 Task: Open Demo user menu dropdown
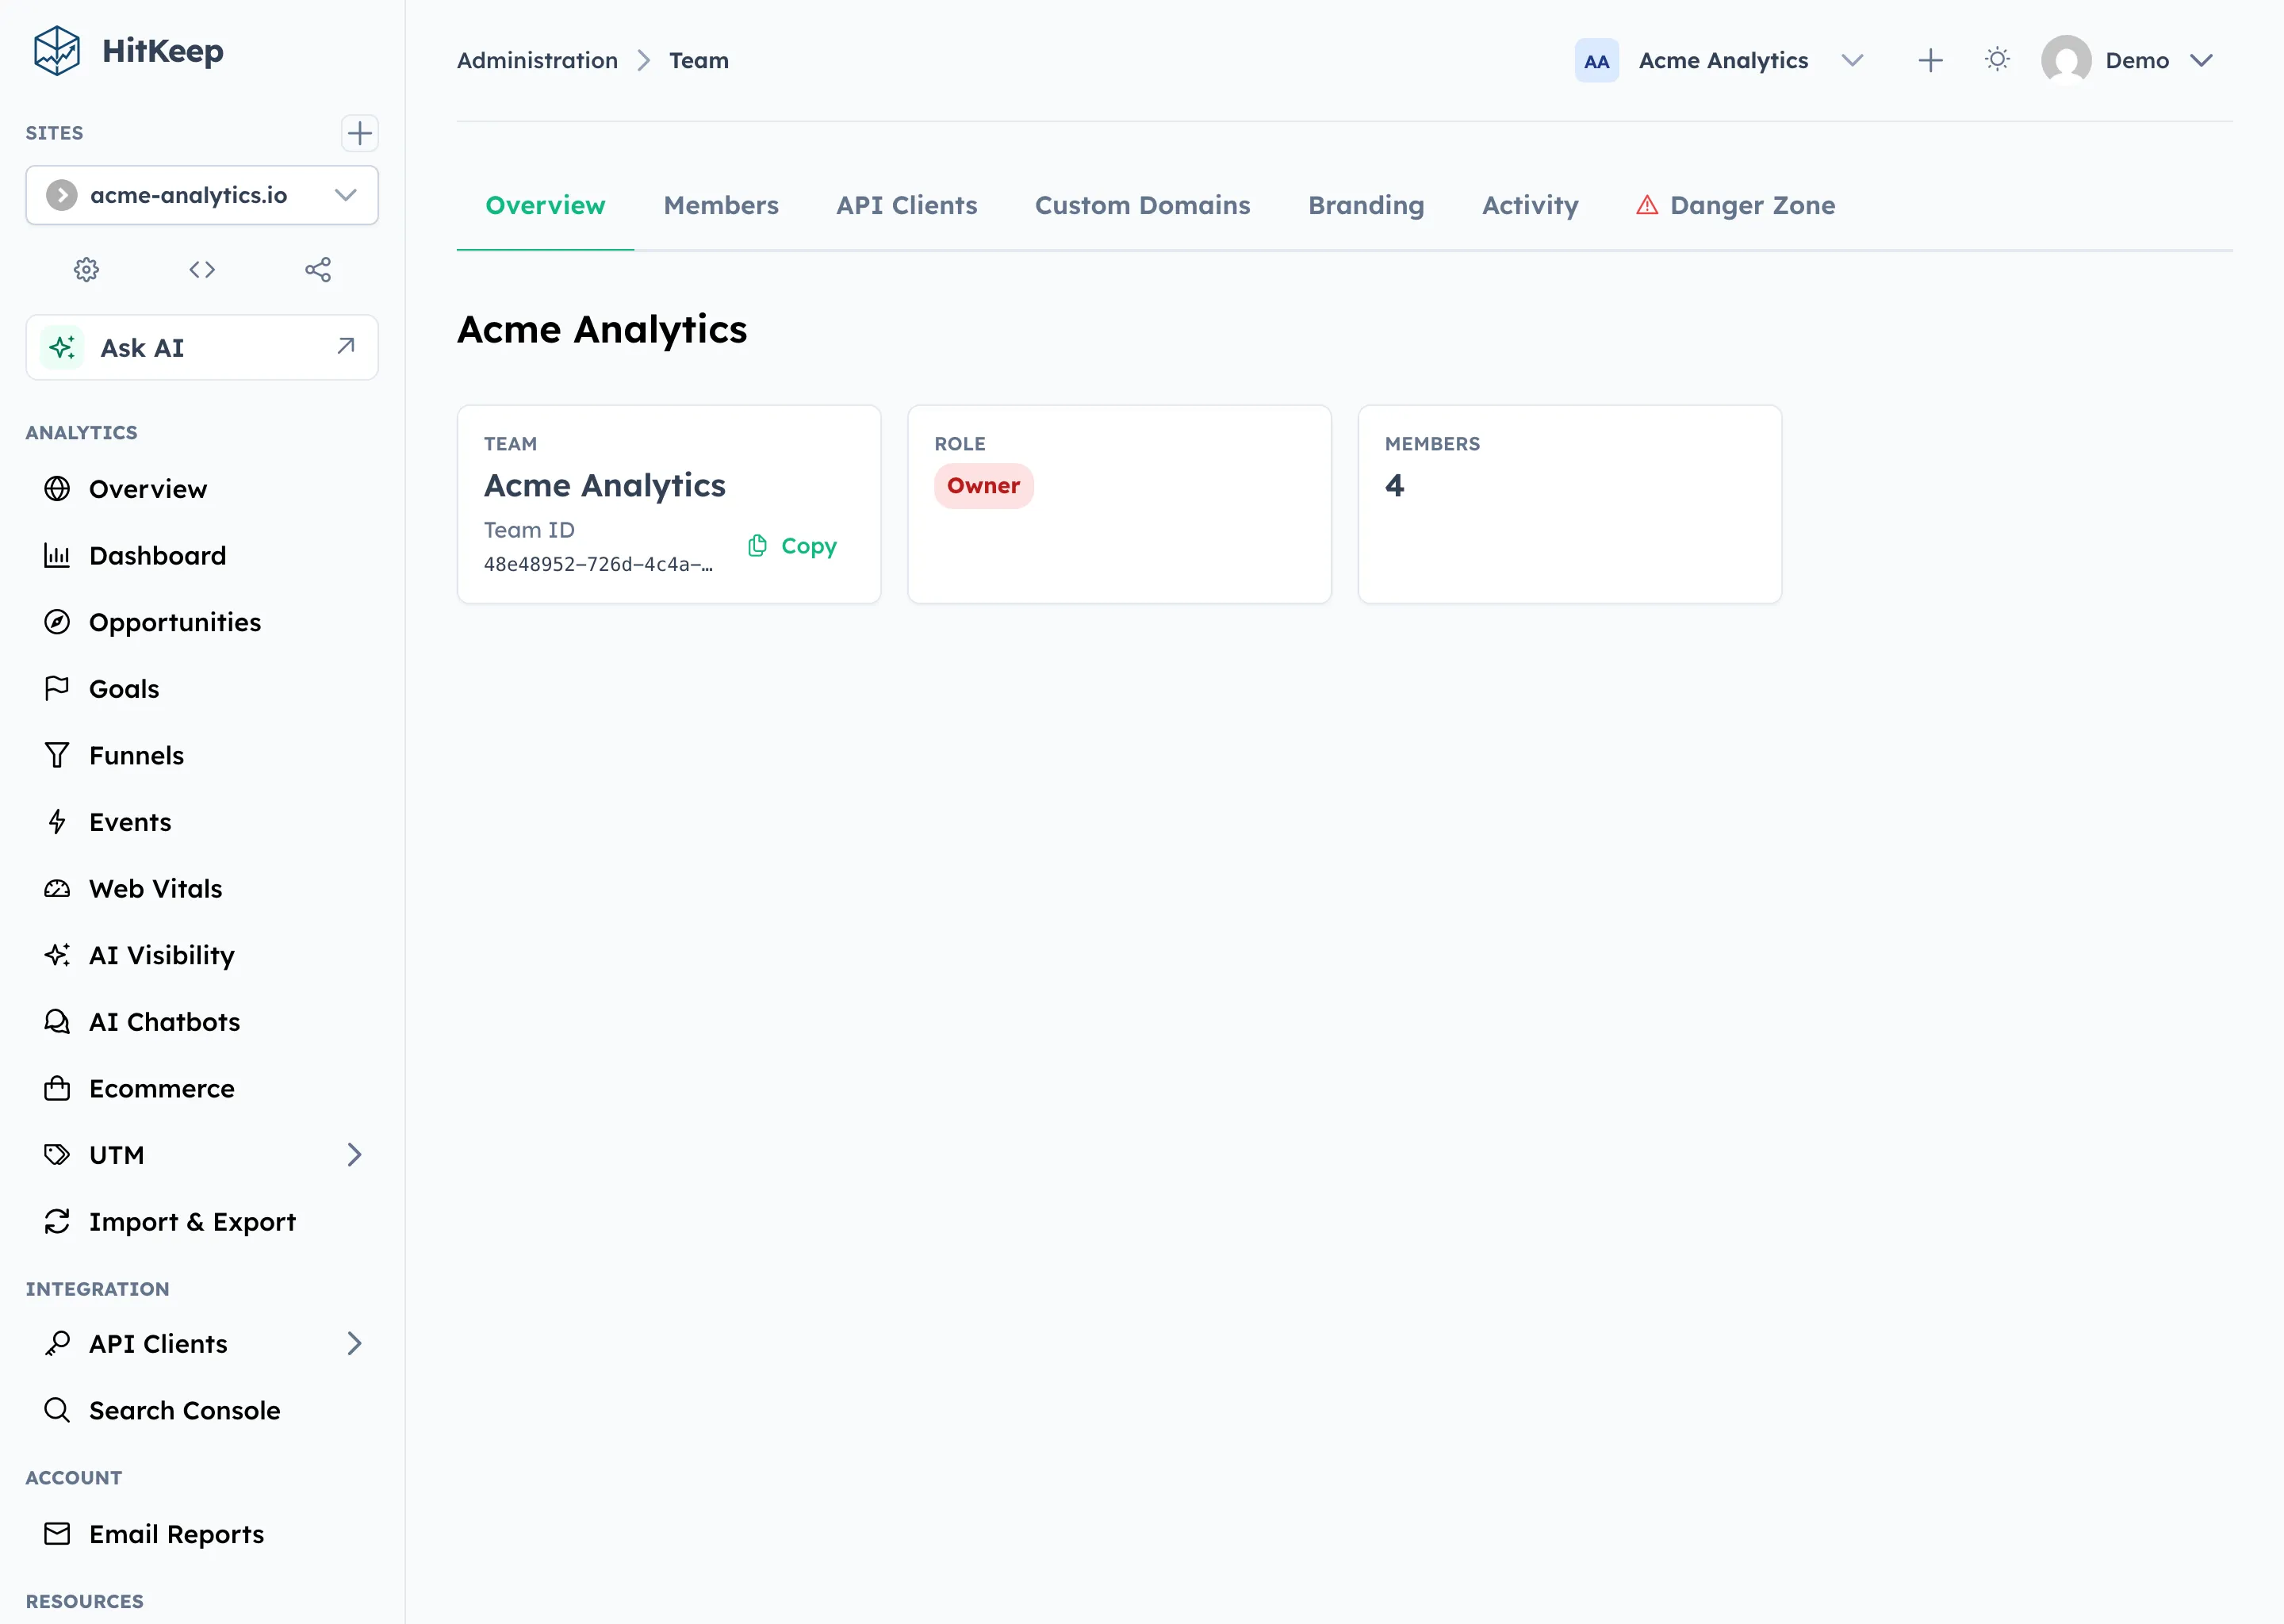coord(2128,61)
